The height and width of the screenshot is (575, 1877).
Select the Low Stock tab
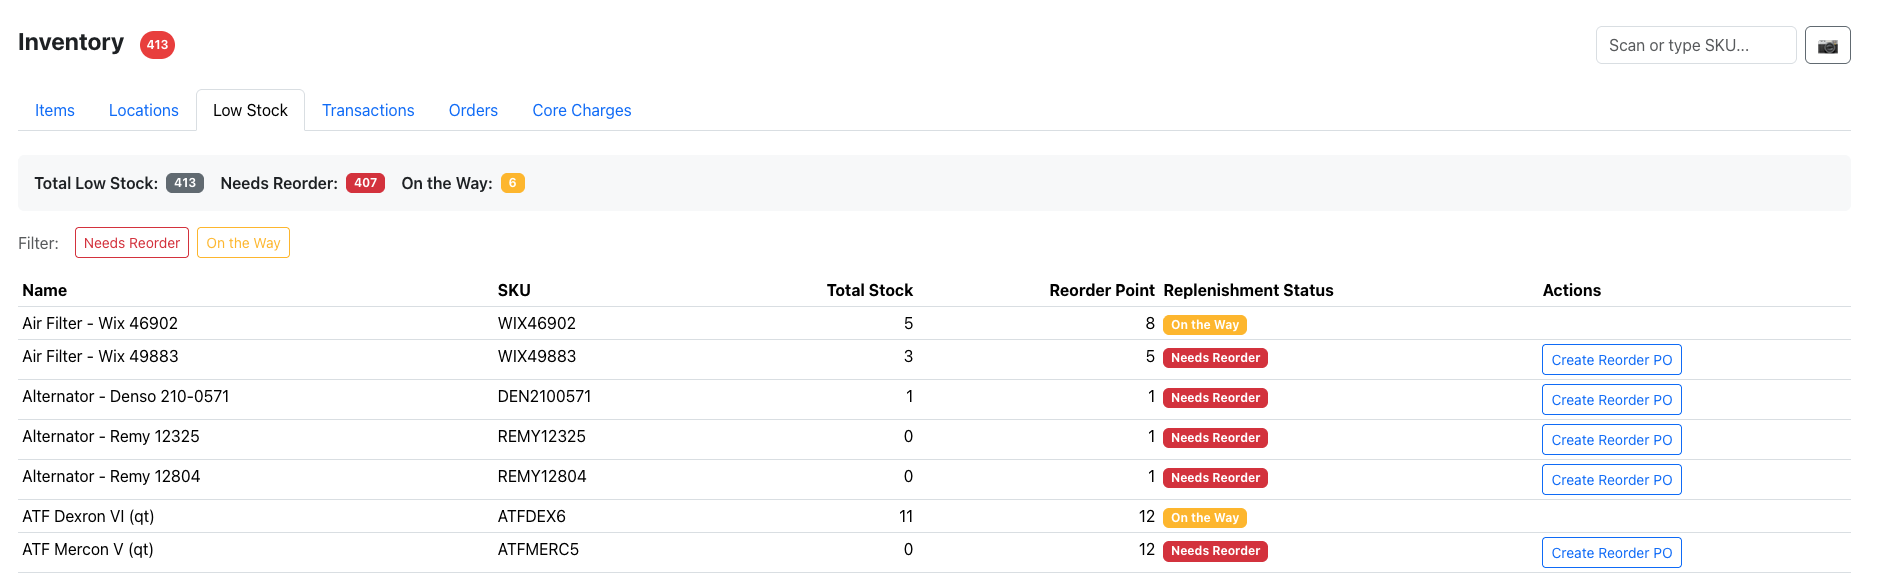click(250, 110)
